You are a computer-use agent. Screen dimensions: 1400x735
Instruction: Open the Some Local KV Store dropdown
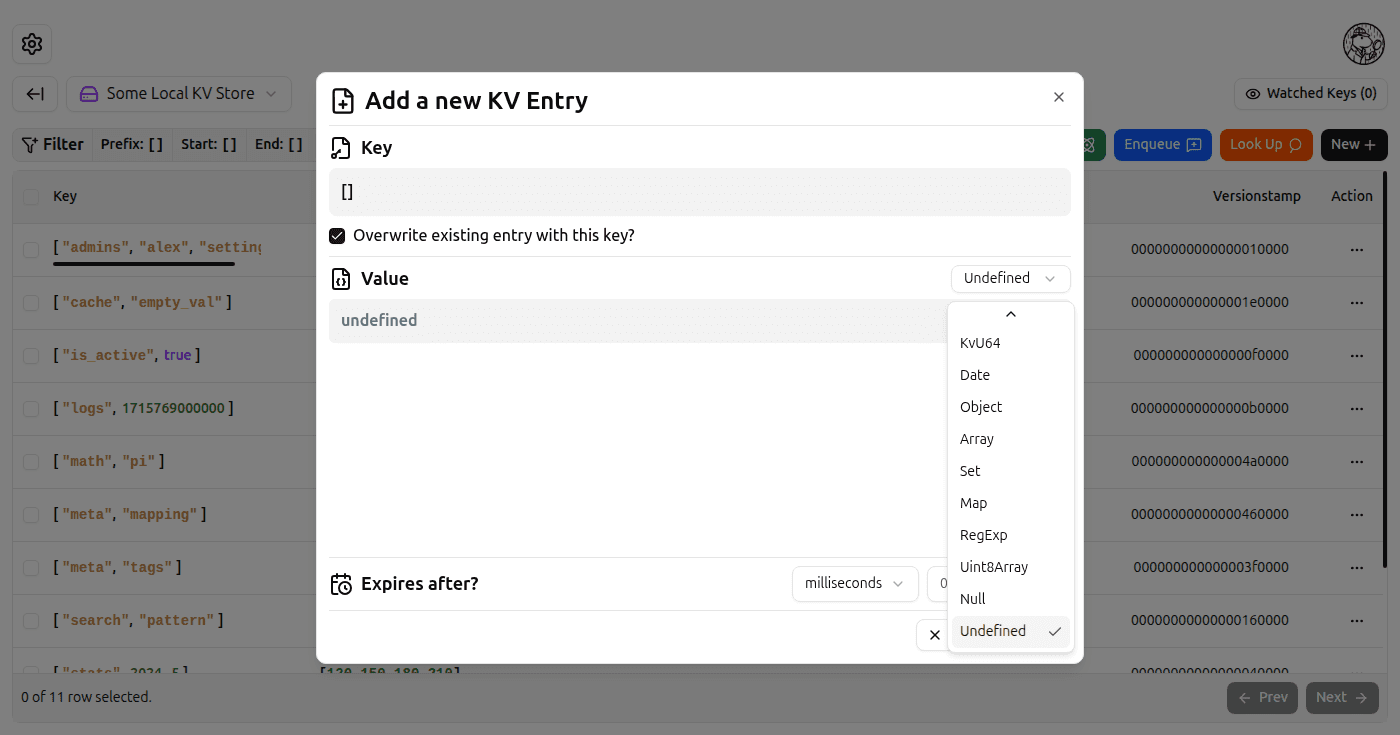[x=179, y=94]
